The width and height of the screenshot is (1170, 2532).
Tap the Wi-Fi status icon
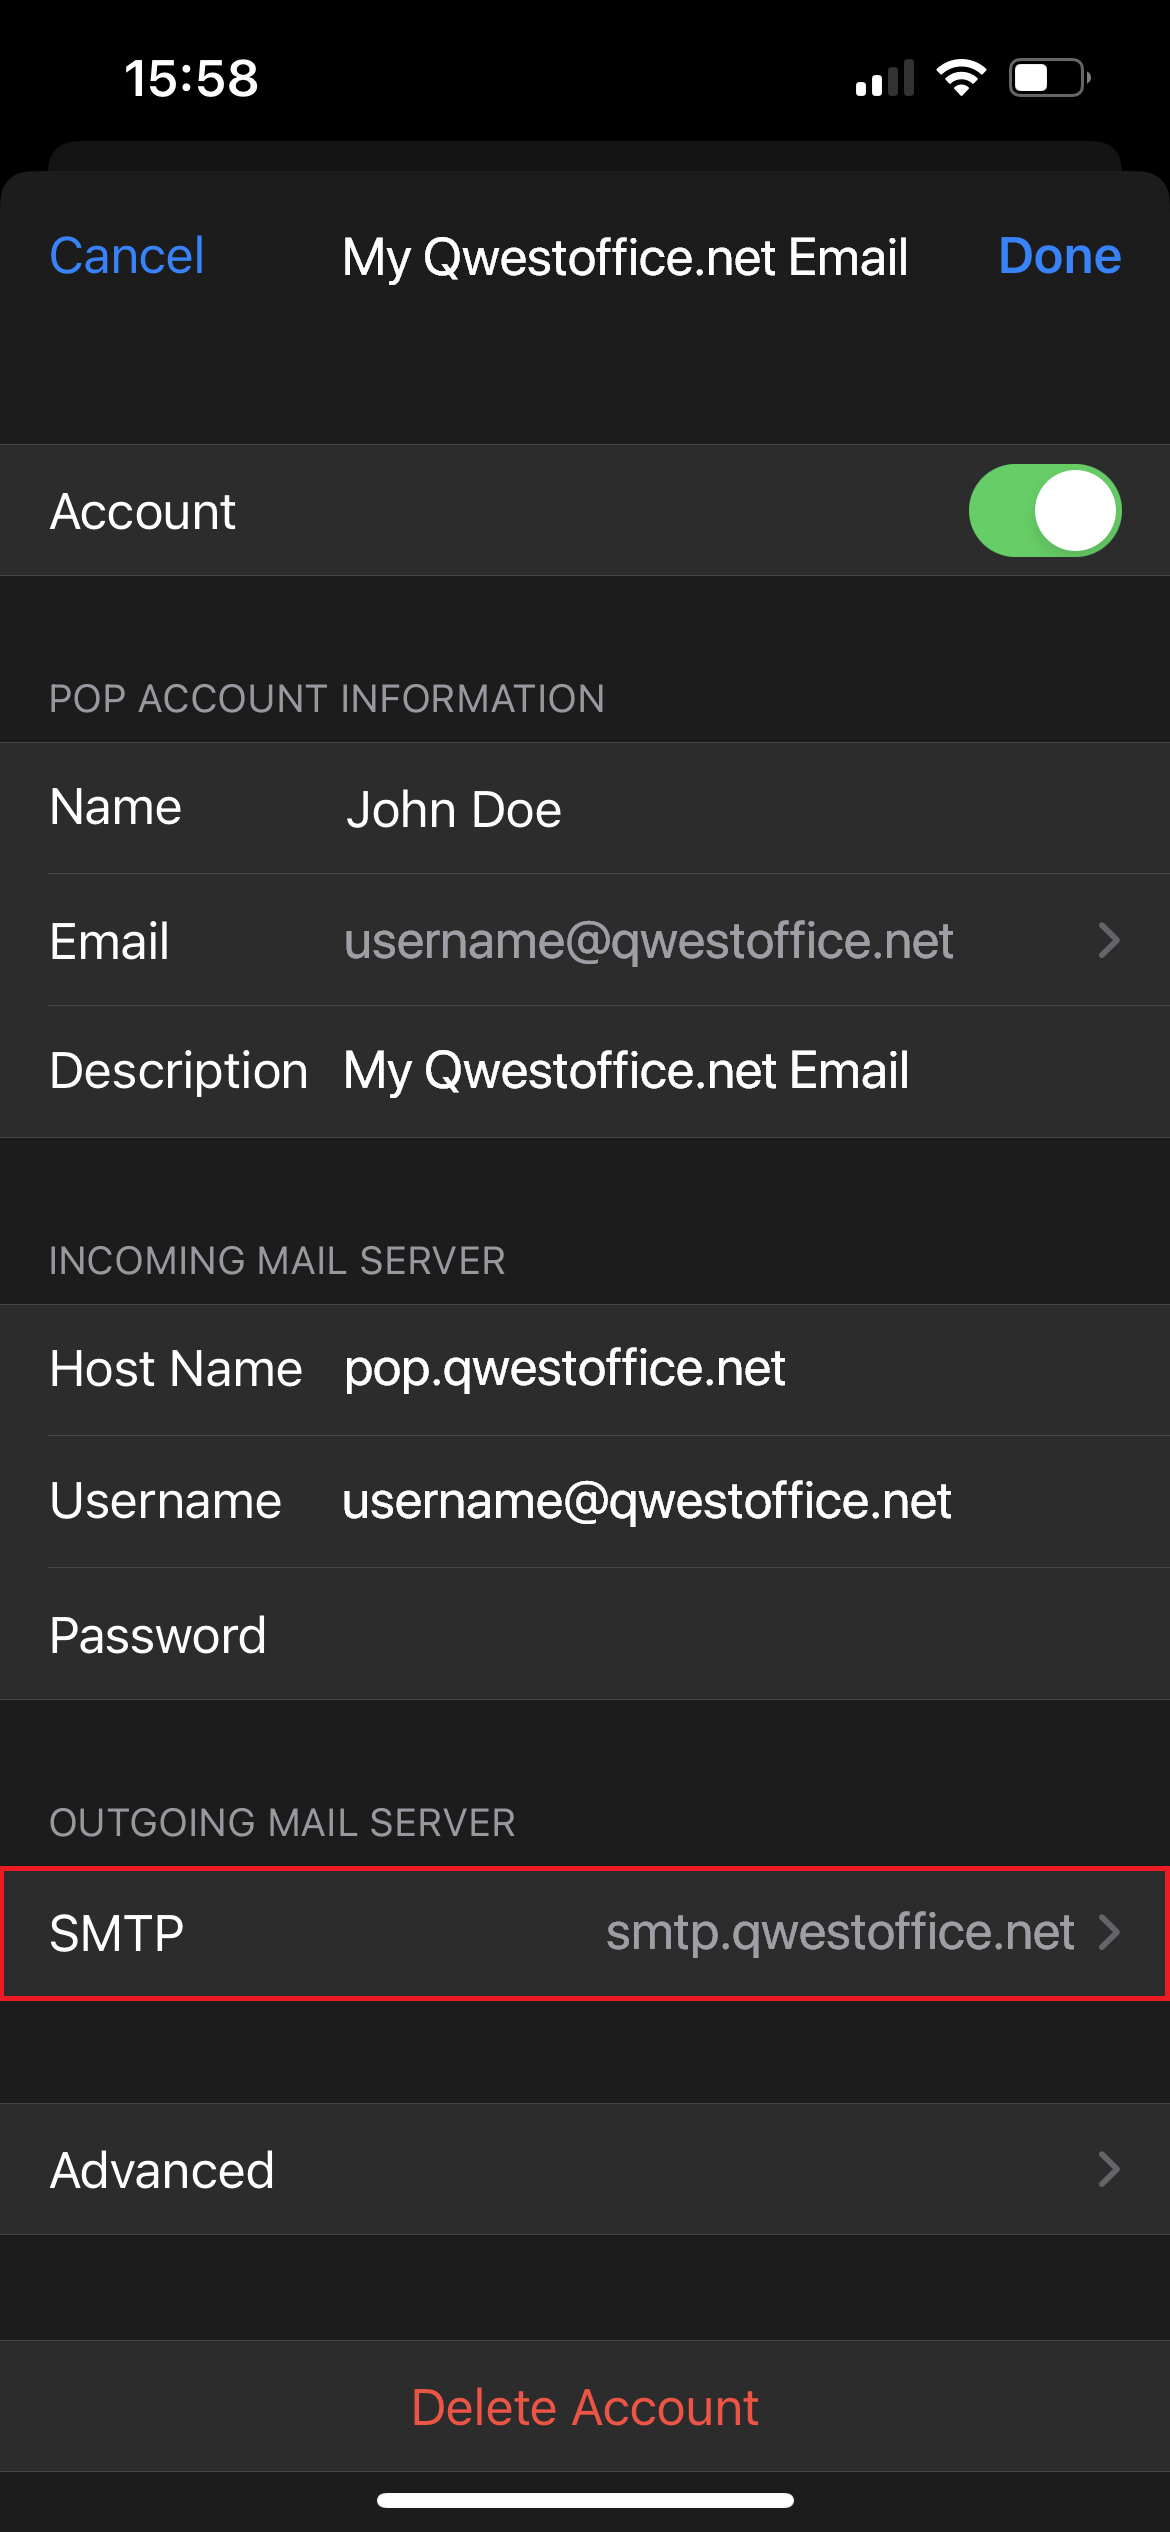(x=961, y=78)
